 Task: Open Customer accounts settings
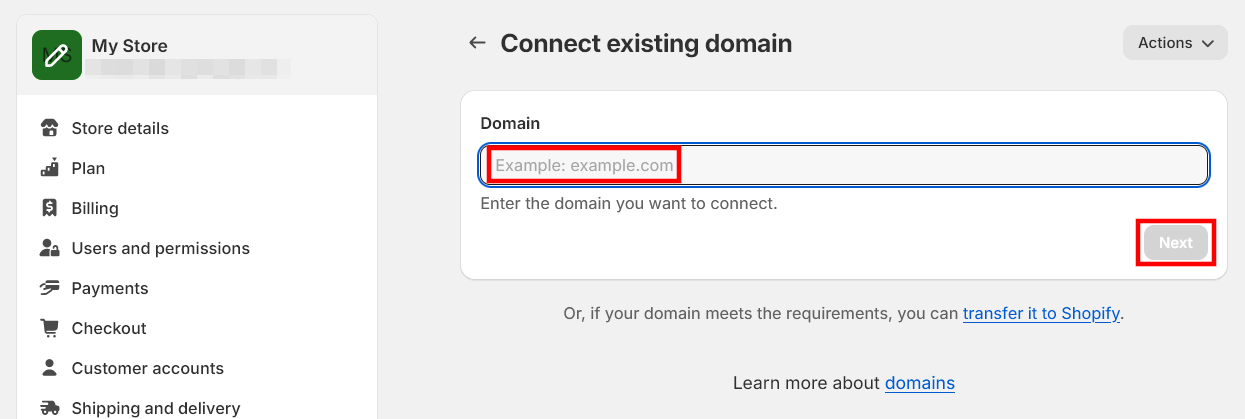coord(147,368)
